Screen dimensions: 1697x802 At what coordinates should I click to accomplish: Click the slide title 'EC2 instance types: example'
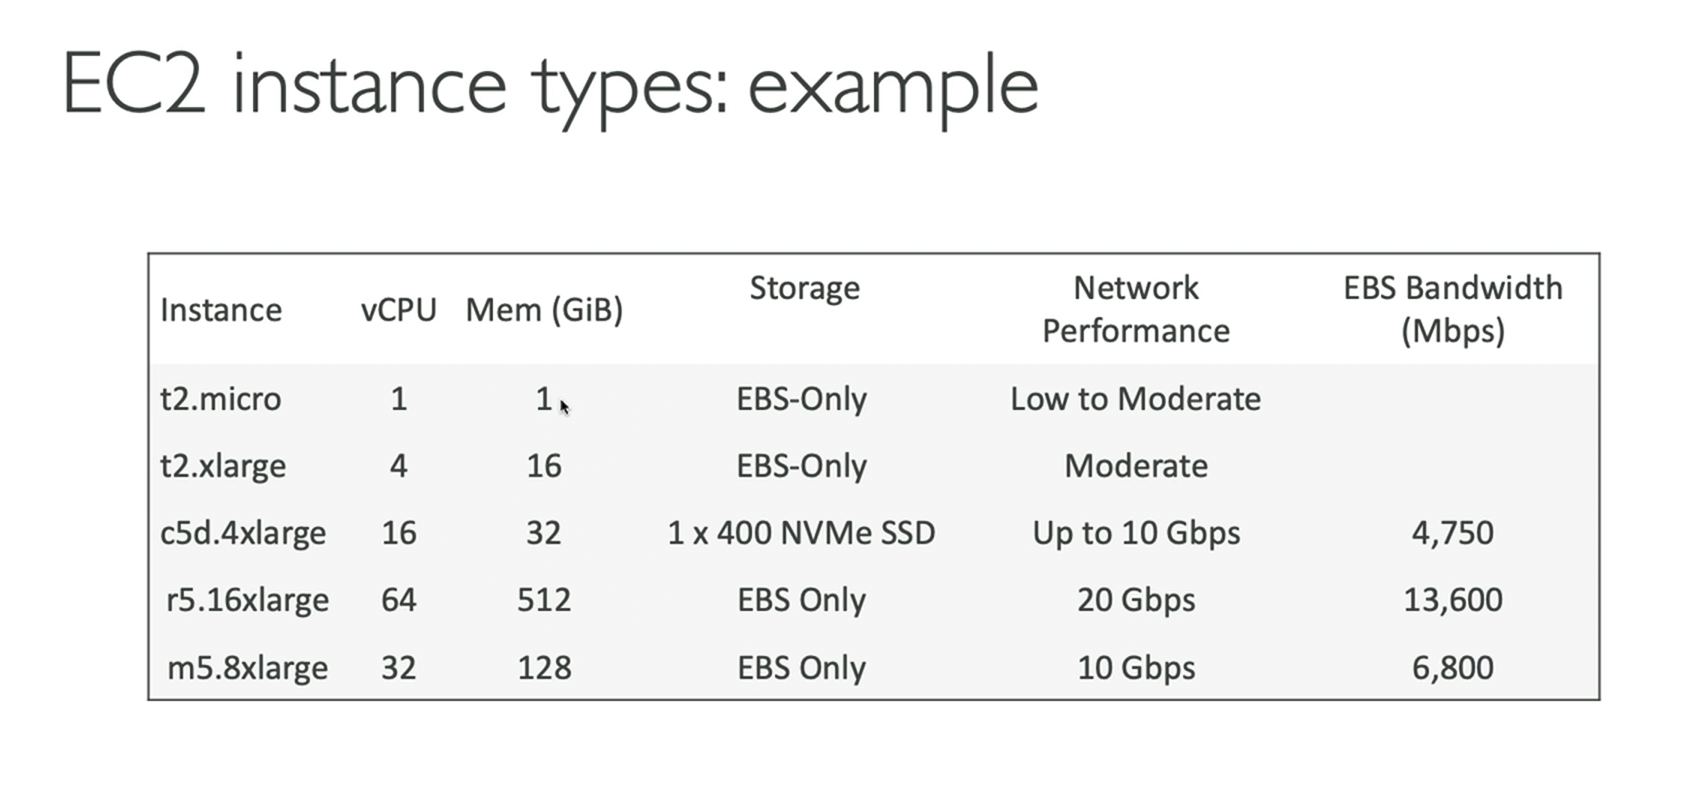pyautogui.click(x=550, y=88)
